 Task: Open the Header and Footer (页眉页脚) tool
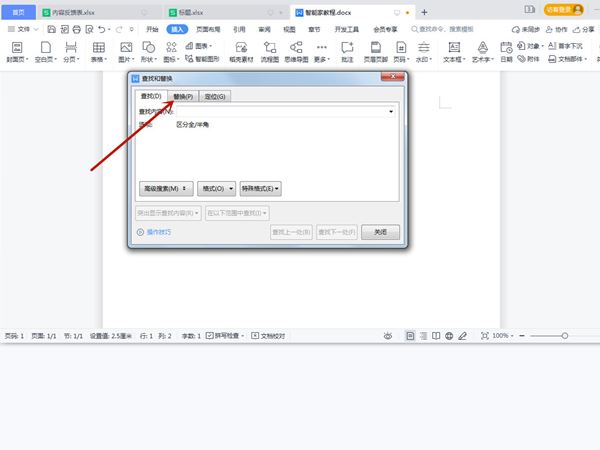click(x=375, y=52)
